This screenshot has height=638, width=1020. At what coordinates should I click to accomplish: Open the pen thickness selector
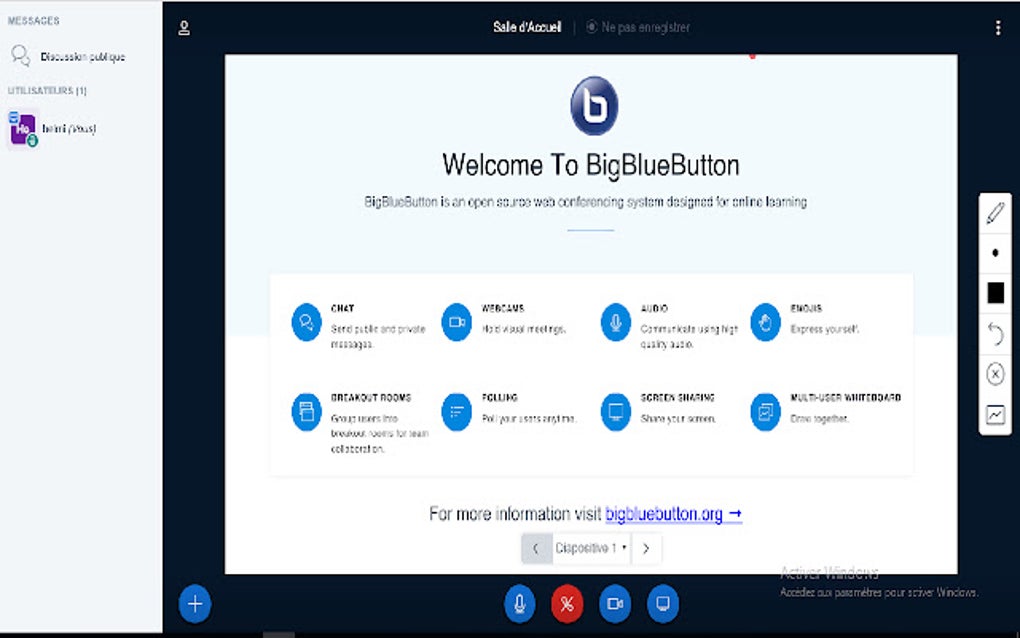coord(994,252)
